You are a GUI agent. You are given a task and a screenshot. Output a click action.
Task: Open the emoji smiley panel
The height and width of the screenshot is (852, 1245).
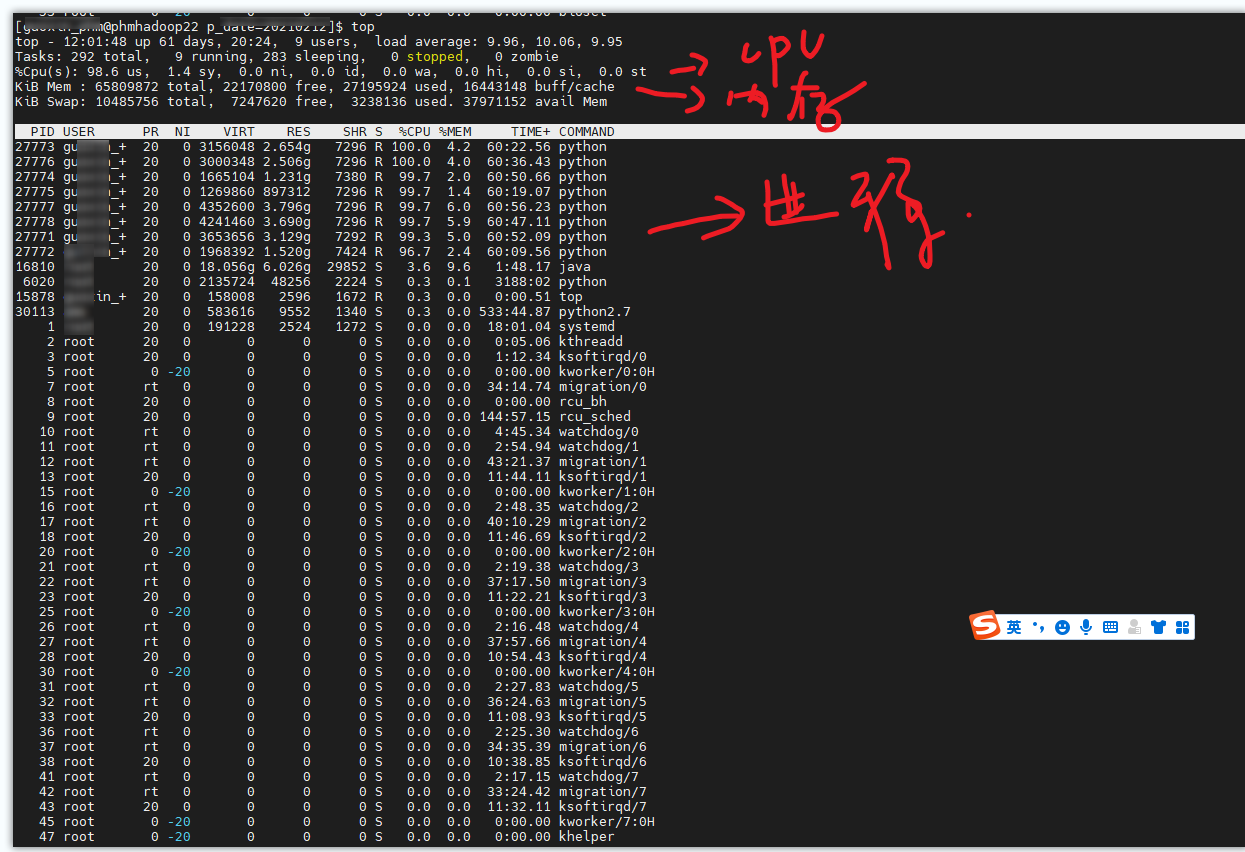pos(1062,627)
